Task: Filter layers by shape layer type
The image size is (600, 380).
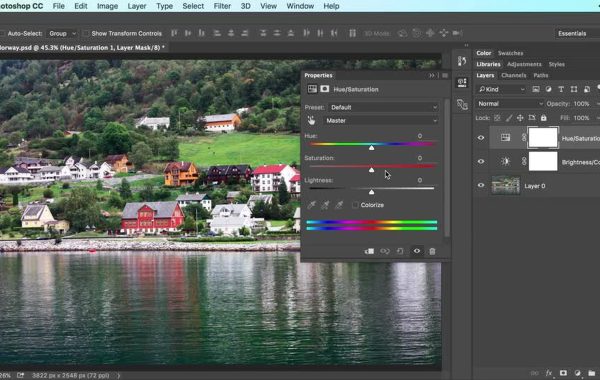Action: (x=574, y=89)
